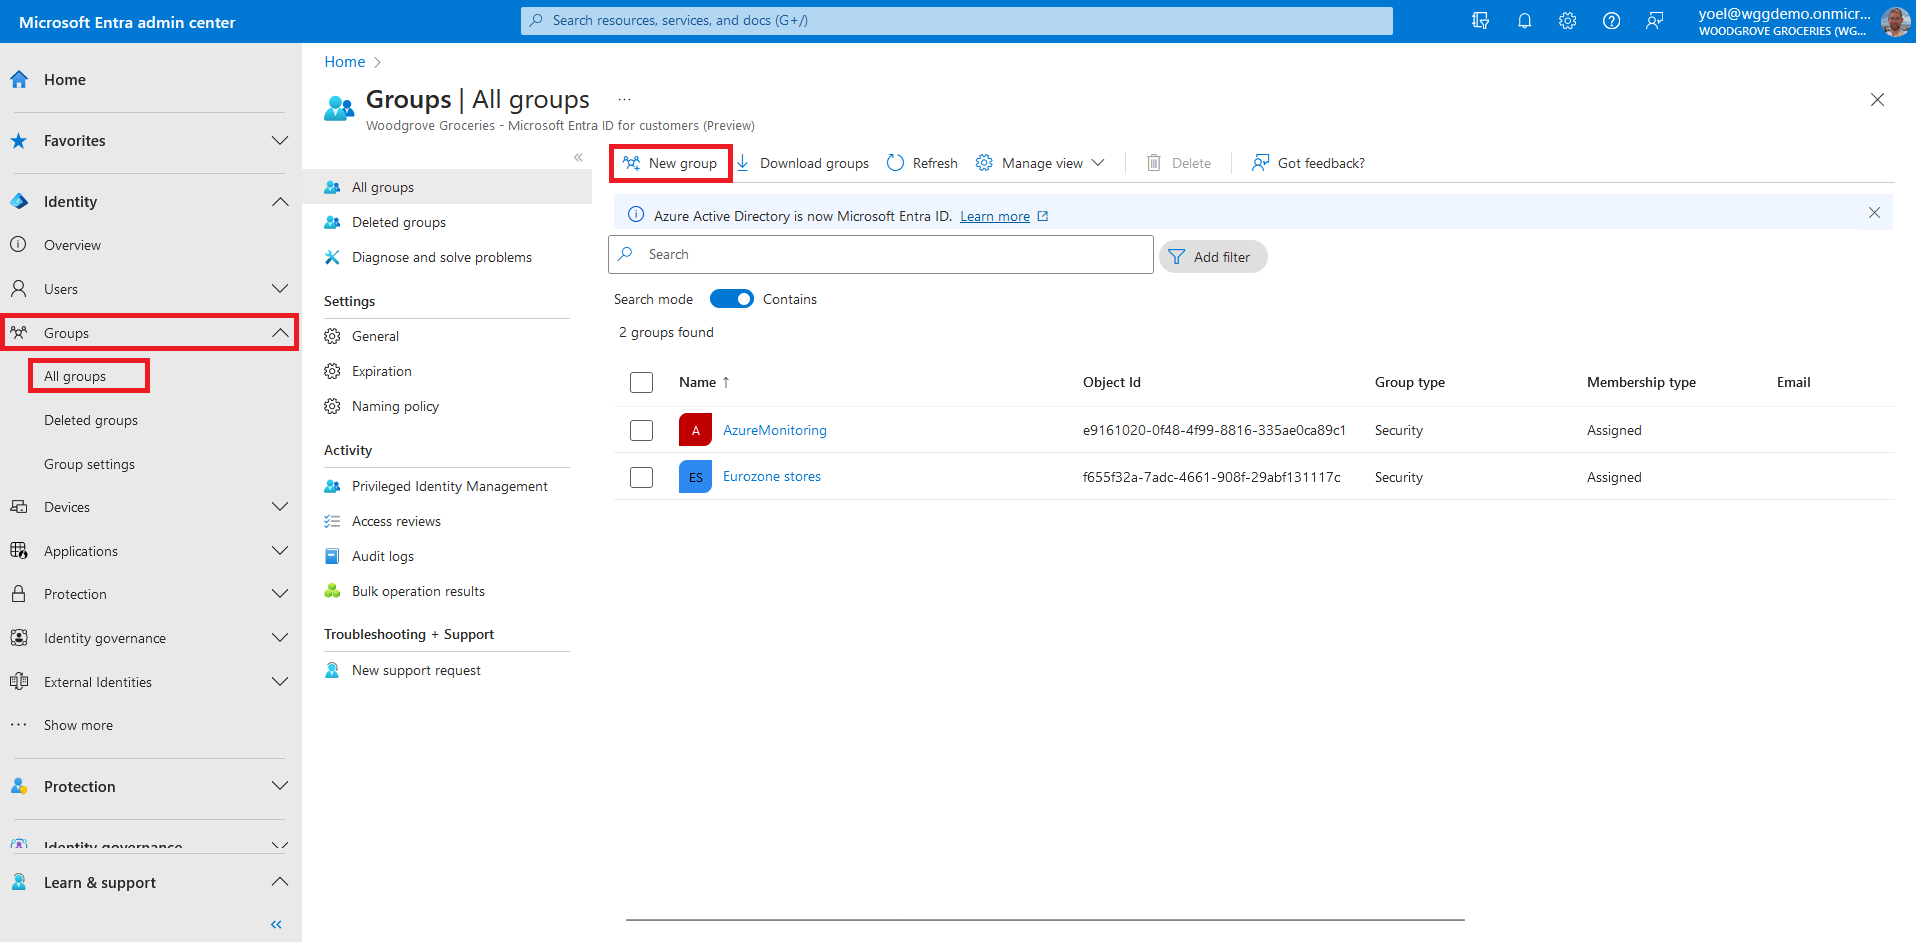
Task: Click the help question mark icon
Action: 1611,21
